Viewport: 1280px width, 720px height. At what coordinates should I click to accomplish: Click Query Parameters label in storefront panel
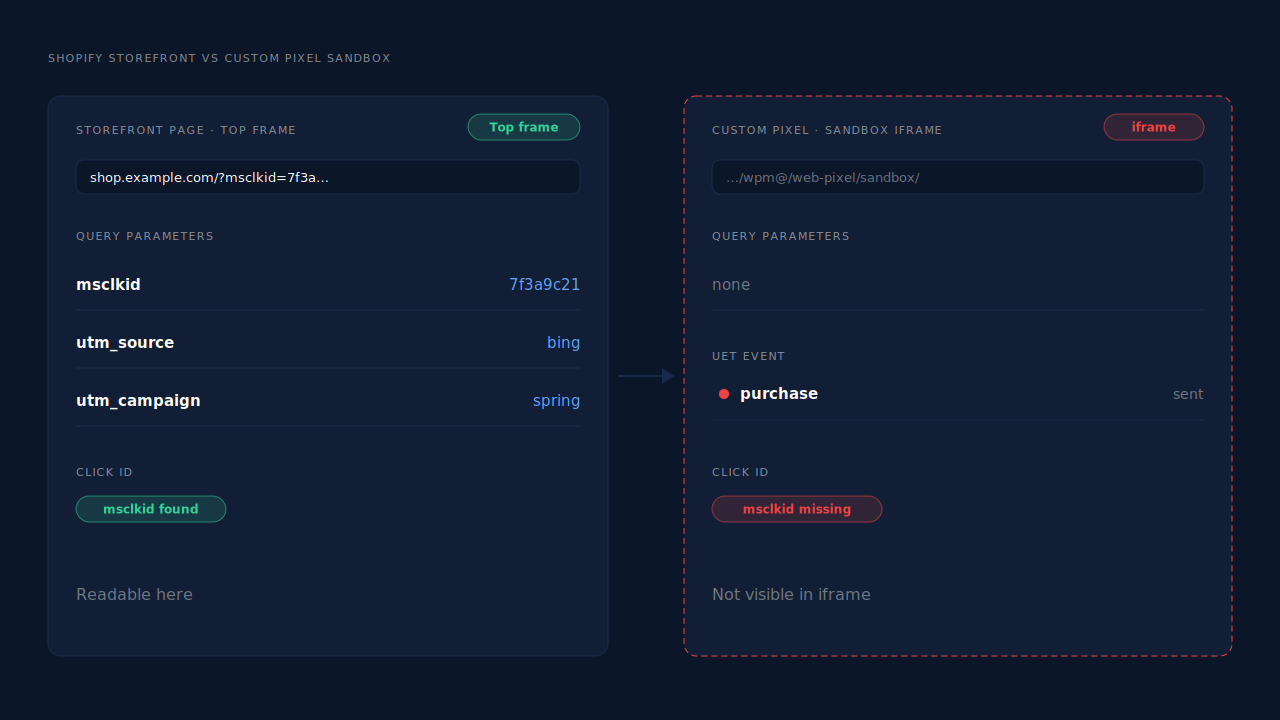(145, 236)
